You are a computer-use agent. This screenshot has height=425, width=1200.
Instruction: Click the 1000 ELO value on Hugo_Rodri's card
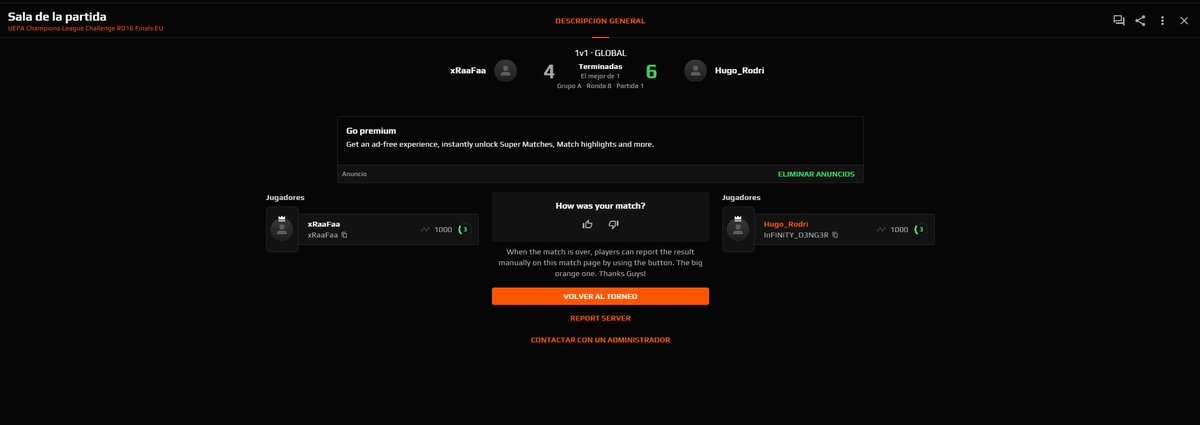click(899, 230)
